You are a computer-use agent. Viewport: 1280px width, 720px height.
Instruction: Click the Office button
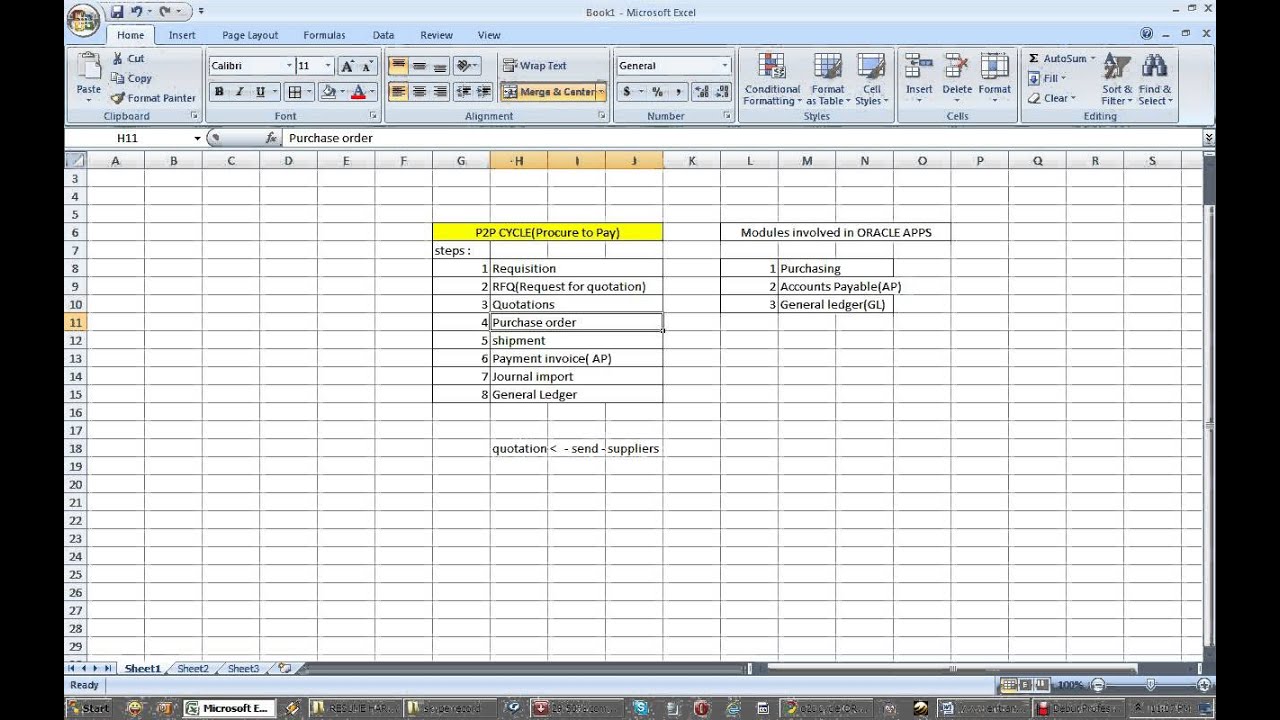[x=83, y=19]
